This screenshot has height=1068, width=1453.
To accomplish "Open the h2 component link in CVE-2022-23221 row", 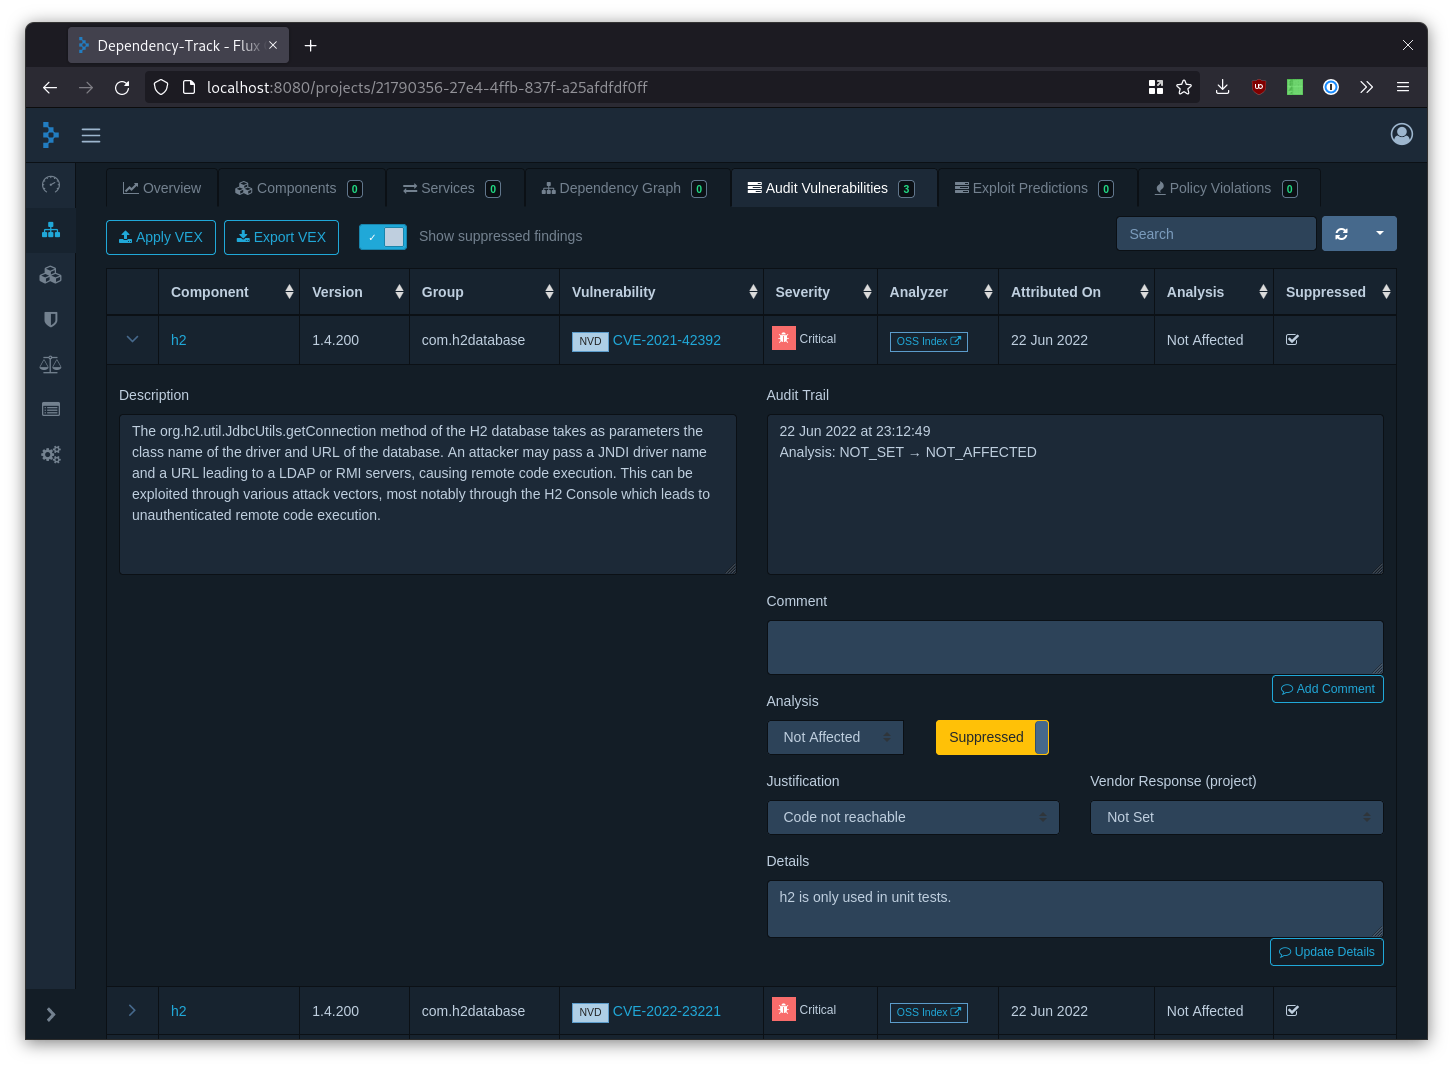I will point(178,1011).
